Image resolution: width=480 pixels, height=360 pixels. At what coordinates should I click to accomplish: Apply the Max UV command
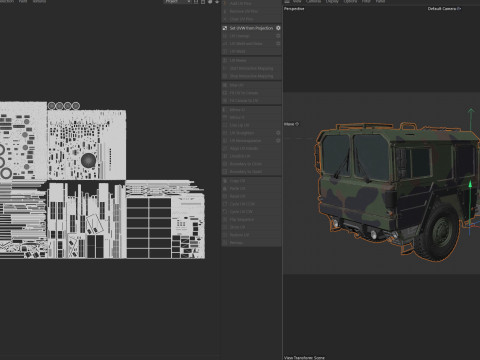[x=252, y=85]
